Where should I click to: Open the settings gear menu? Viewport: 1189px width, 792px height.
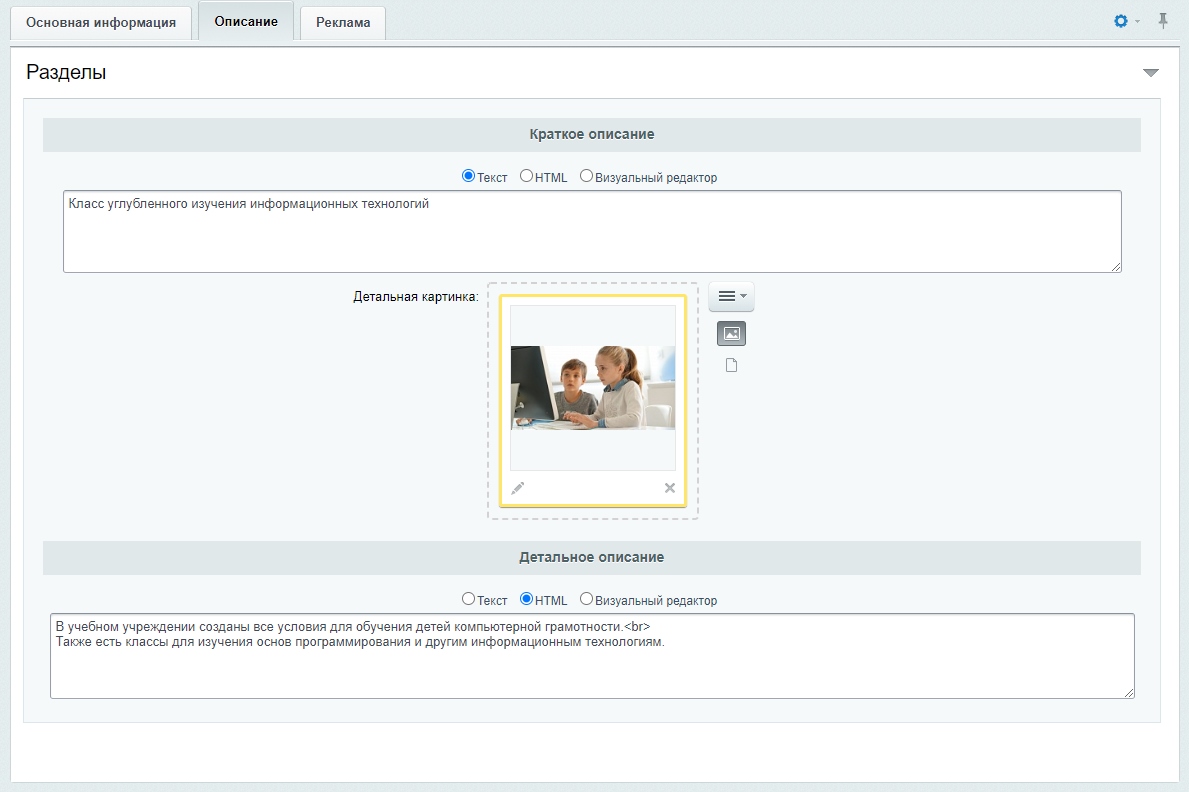(x=1122, y=21)
